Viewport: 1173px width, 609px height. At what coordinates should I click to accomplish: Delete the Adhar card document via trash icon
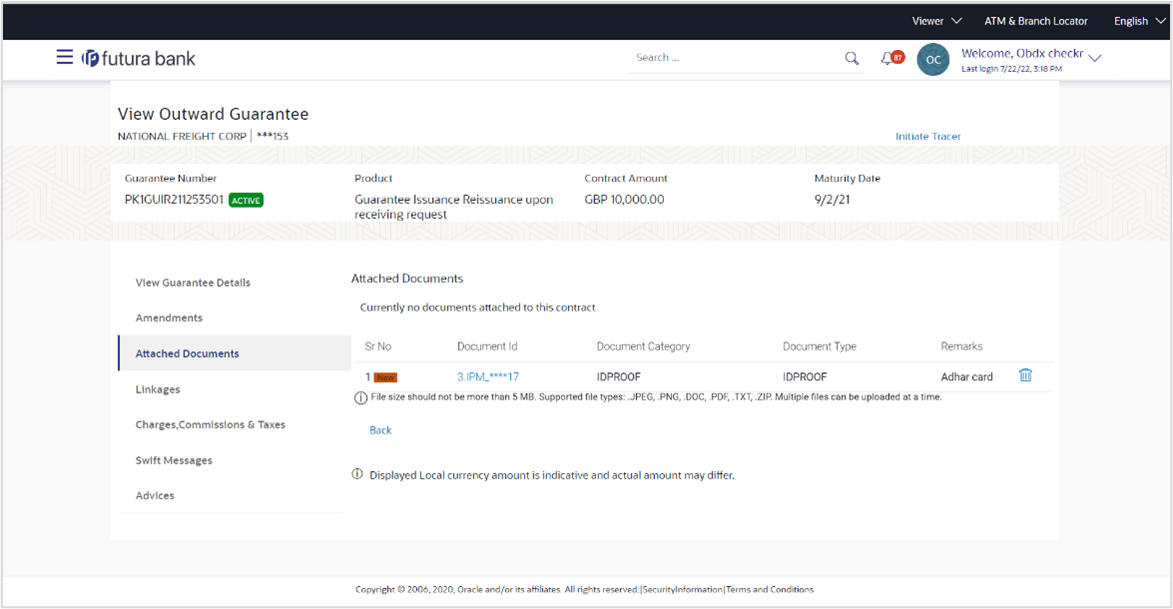click(x=1026, y=376)
